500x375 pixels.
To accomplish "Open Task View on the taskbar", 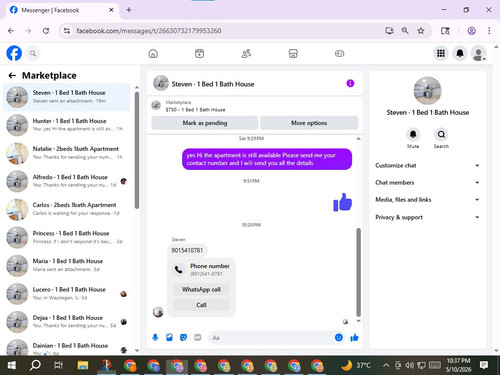I will point(58,365).
